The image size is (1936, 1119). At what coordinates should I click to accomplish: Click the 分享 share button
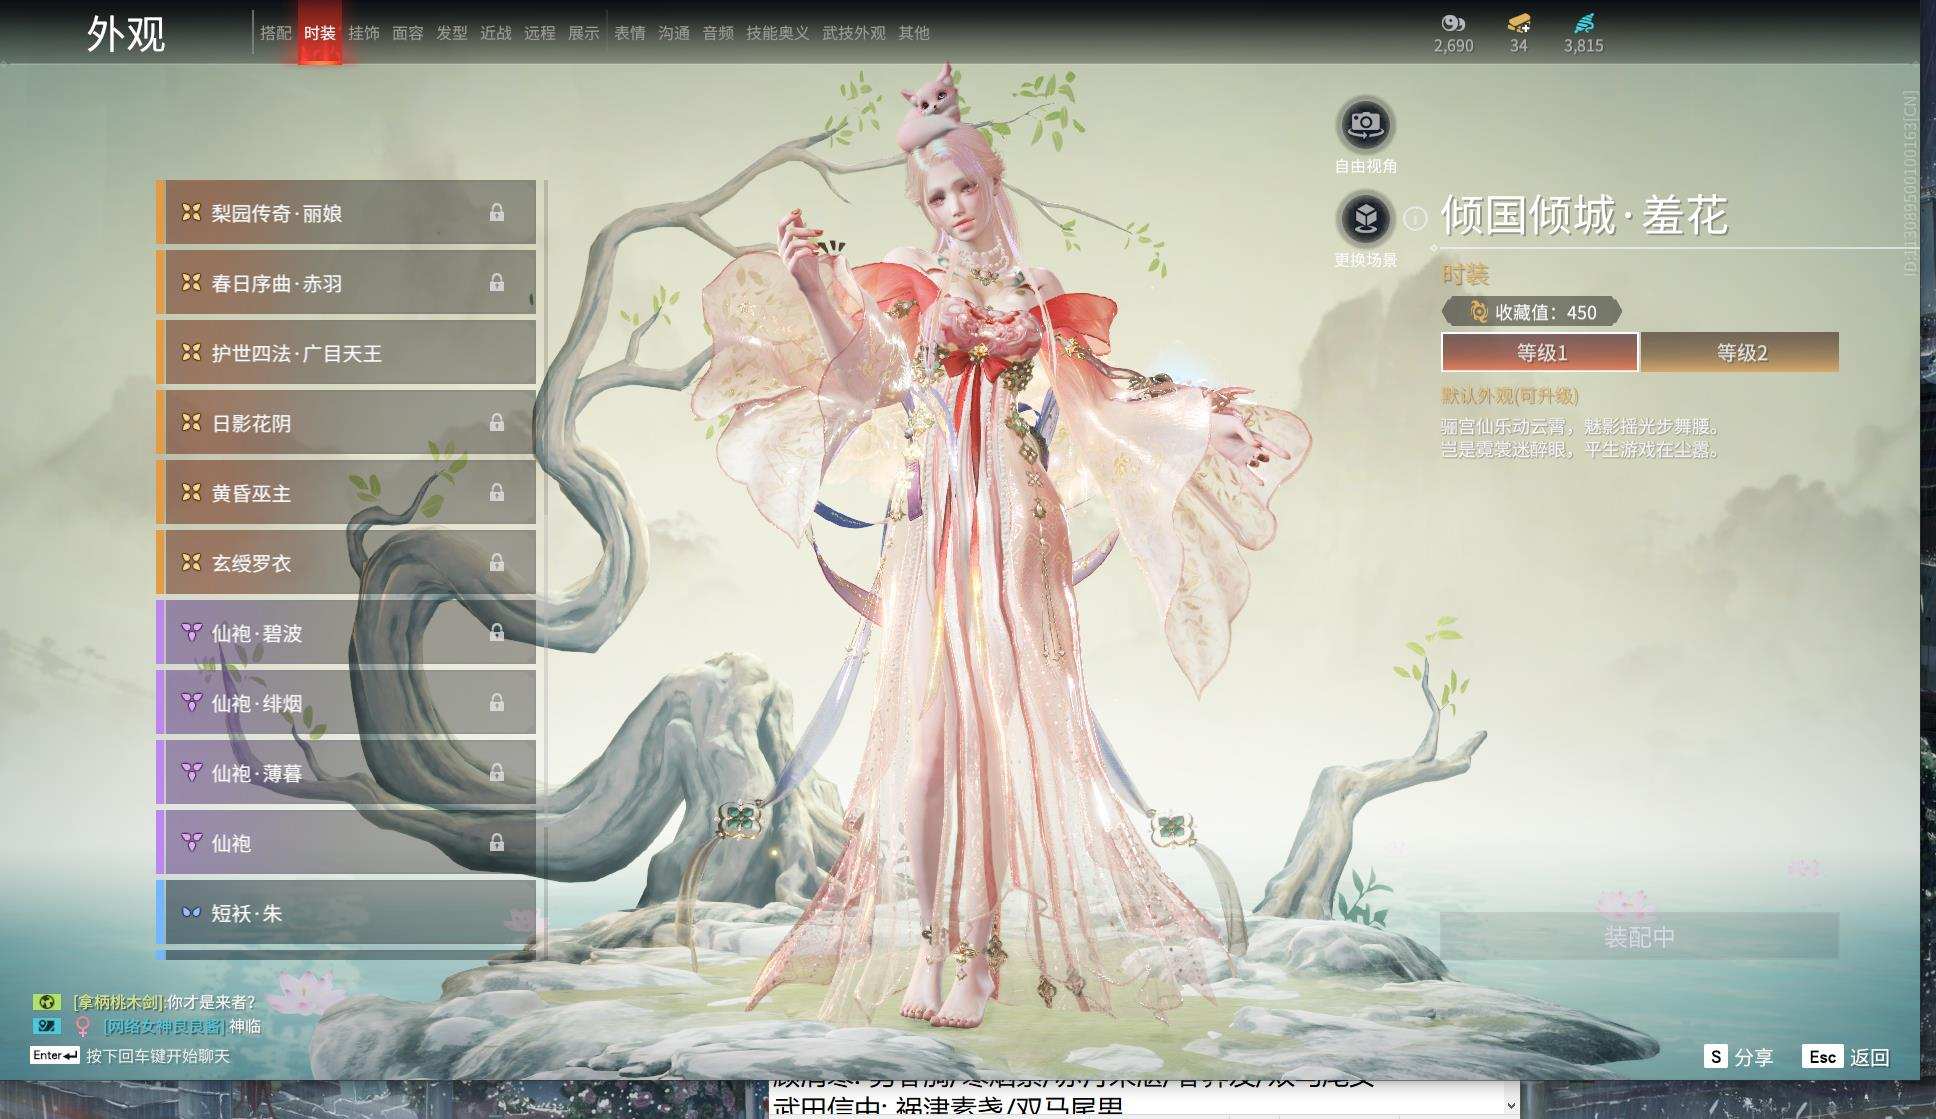tap(1738, 1057)
